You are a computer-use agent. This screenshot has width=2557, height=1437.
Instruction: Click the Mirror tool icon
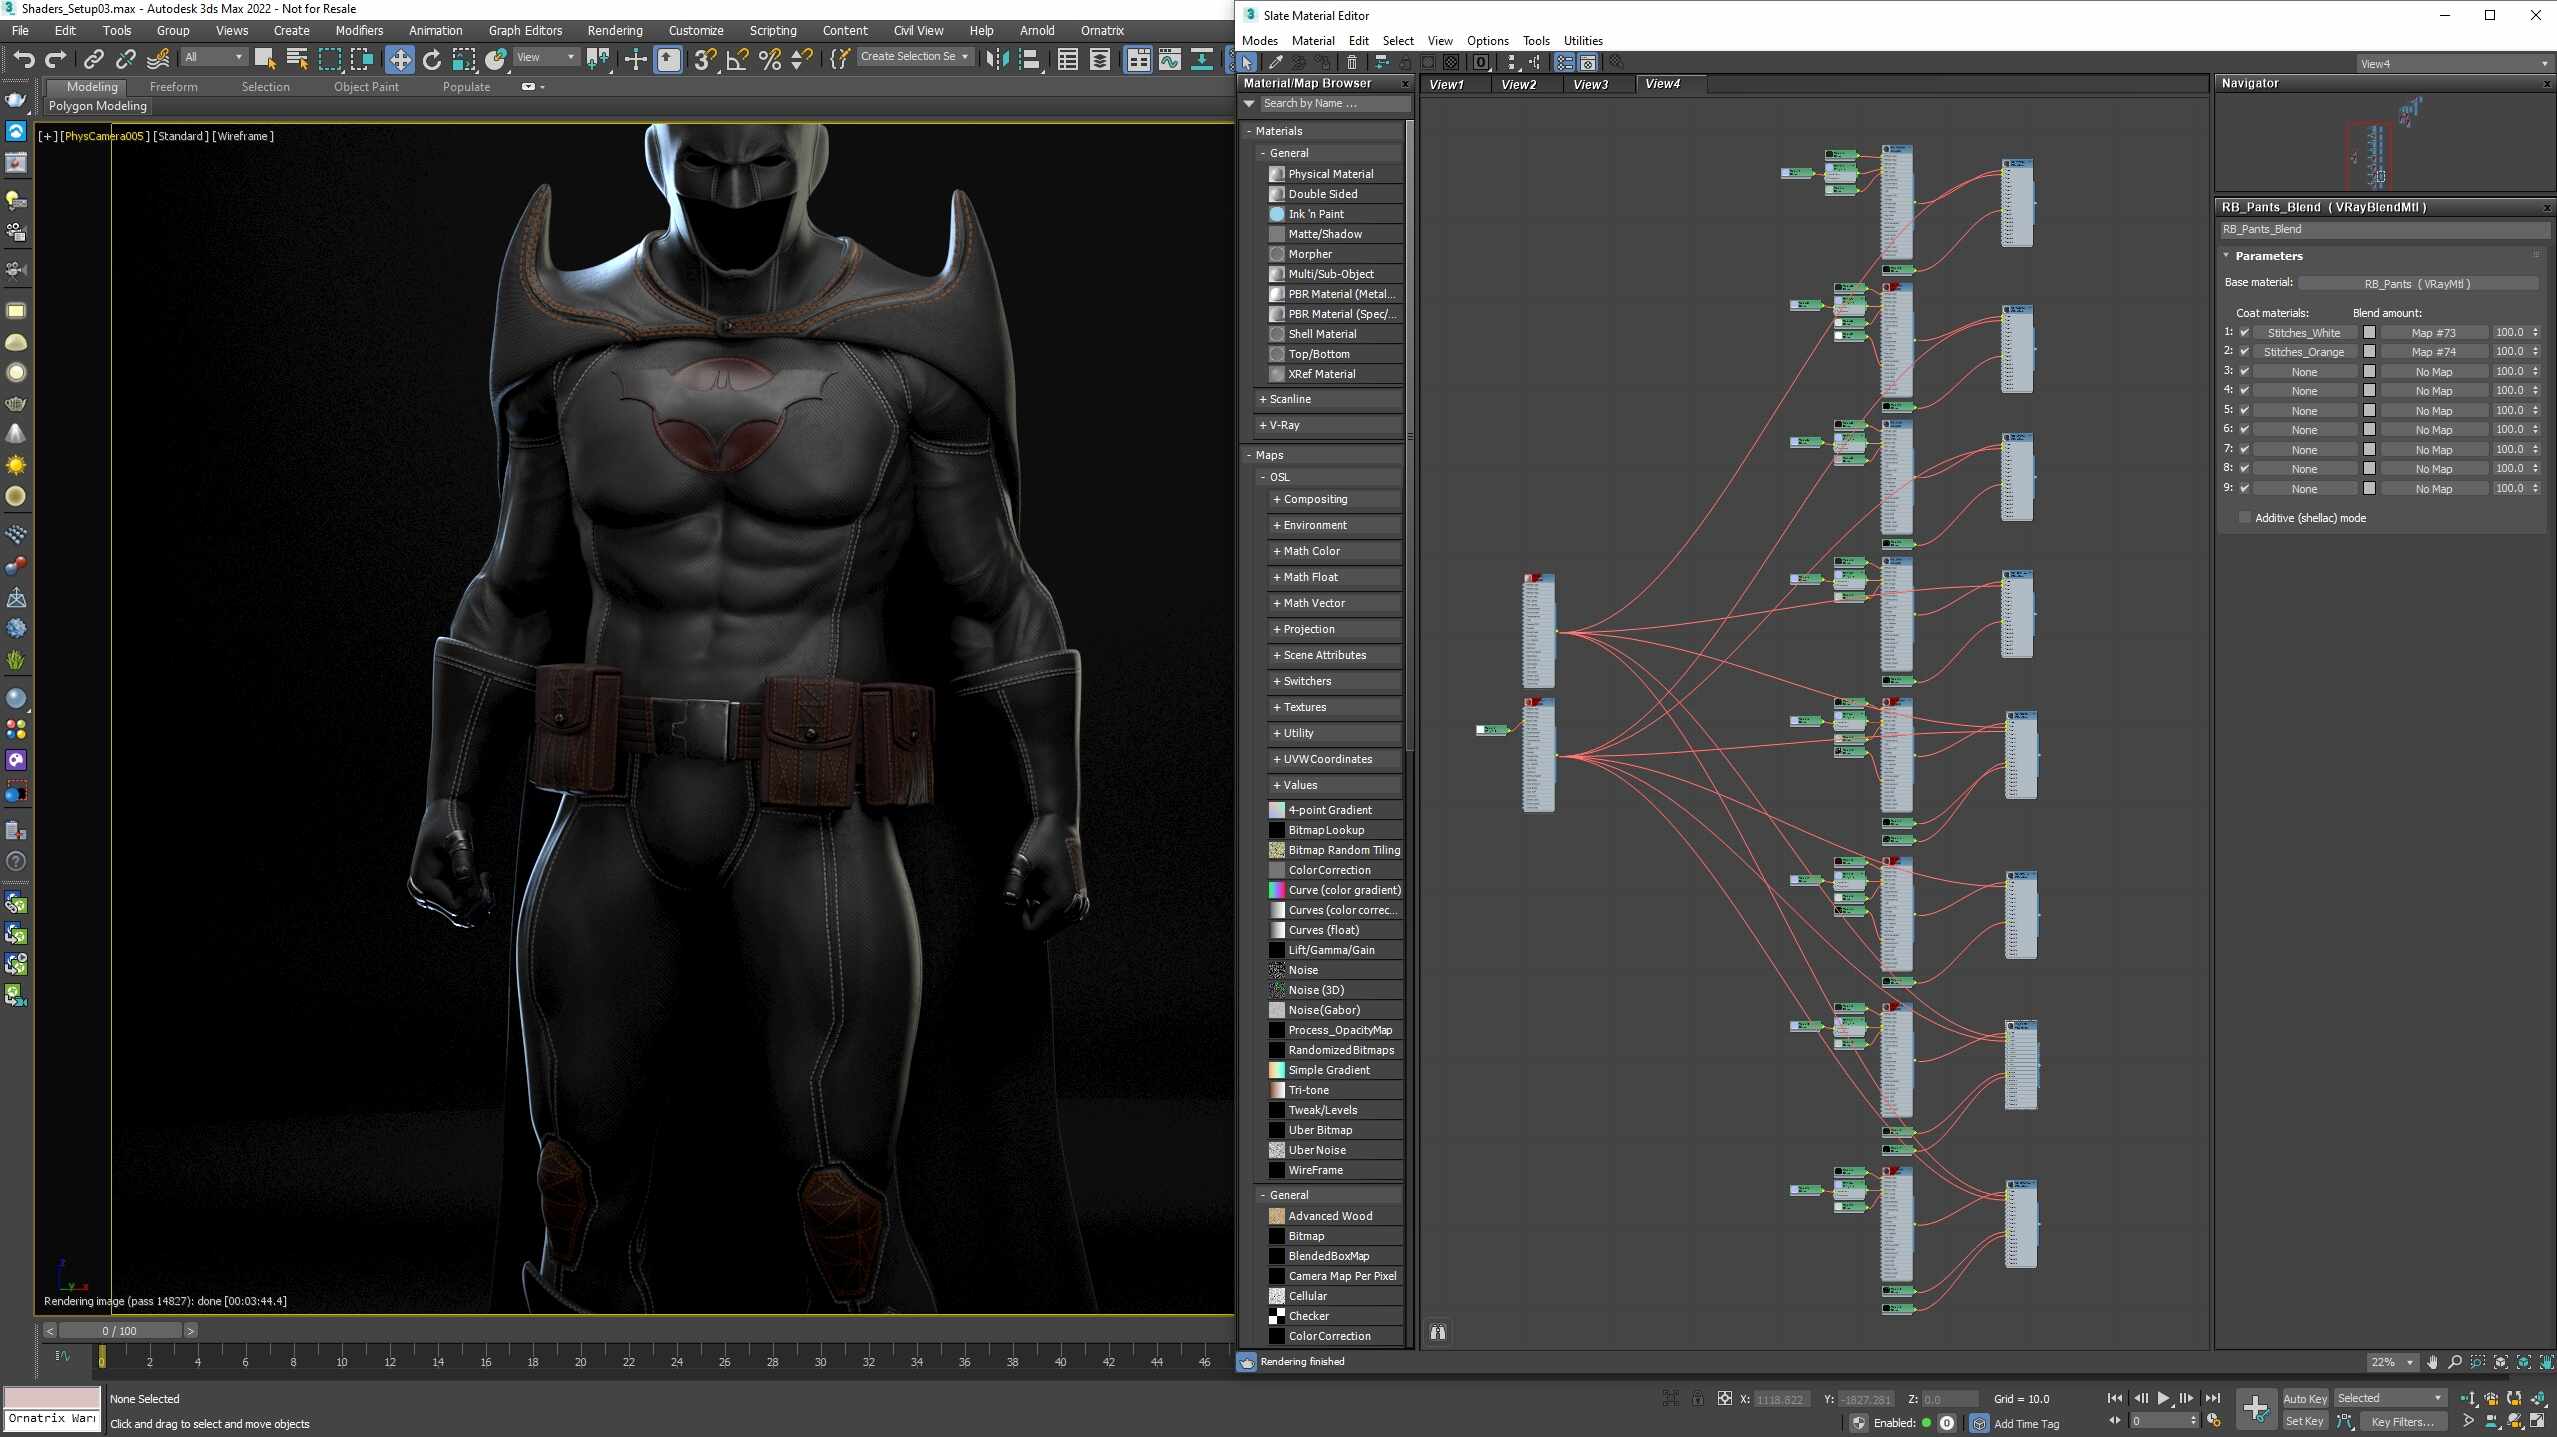(x=997, y=59)
